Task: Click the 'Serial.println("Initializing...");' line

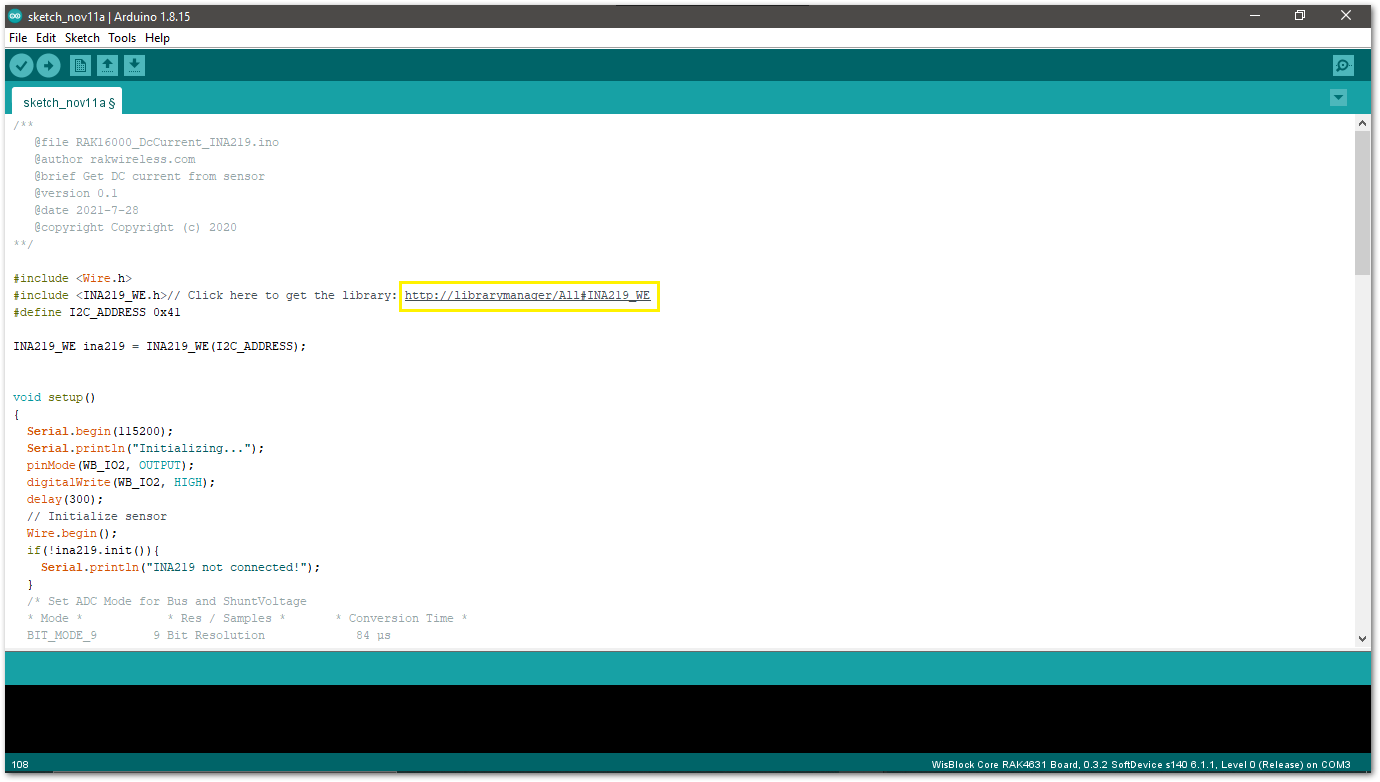Action: [146, 448]
